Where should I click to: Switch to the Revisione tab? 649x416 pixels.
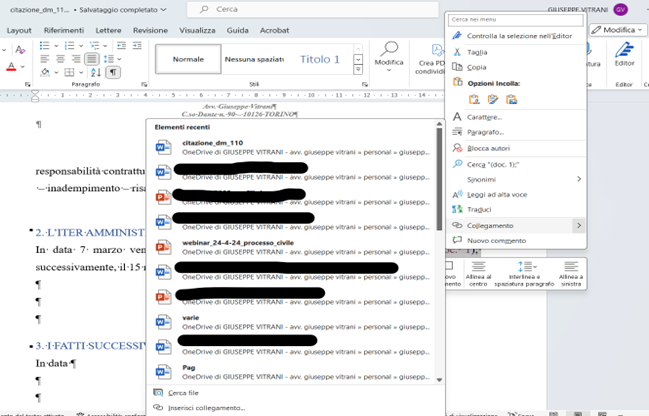[x=150, y=30]
